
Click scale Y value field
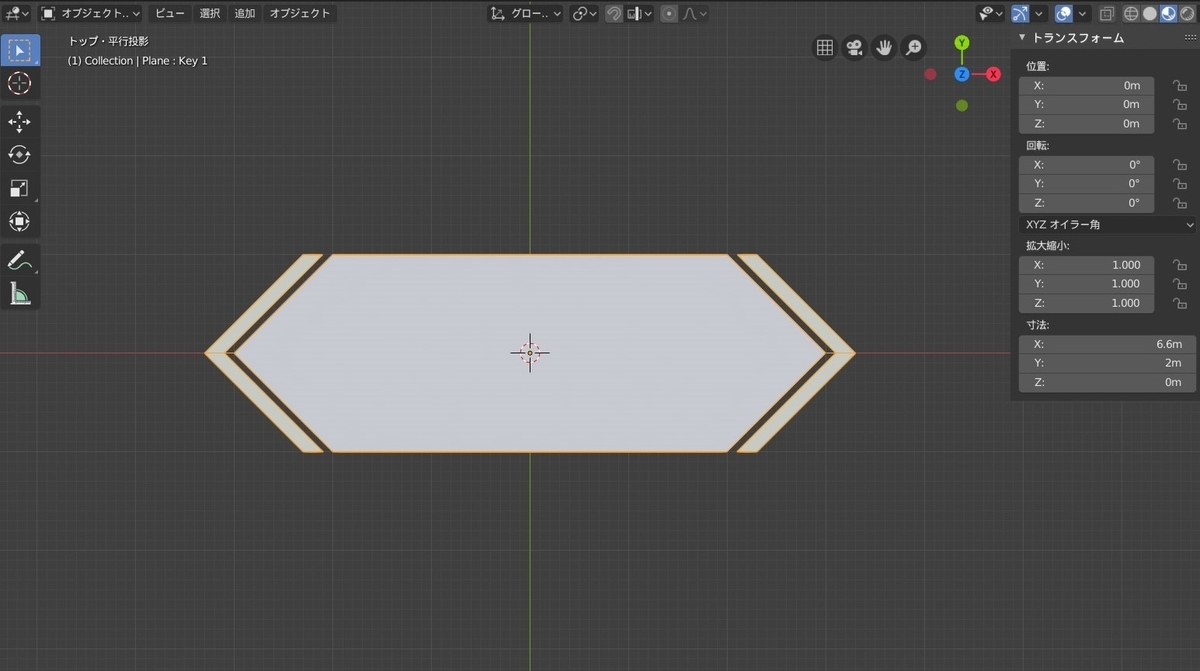[1086, 284]
